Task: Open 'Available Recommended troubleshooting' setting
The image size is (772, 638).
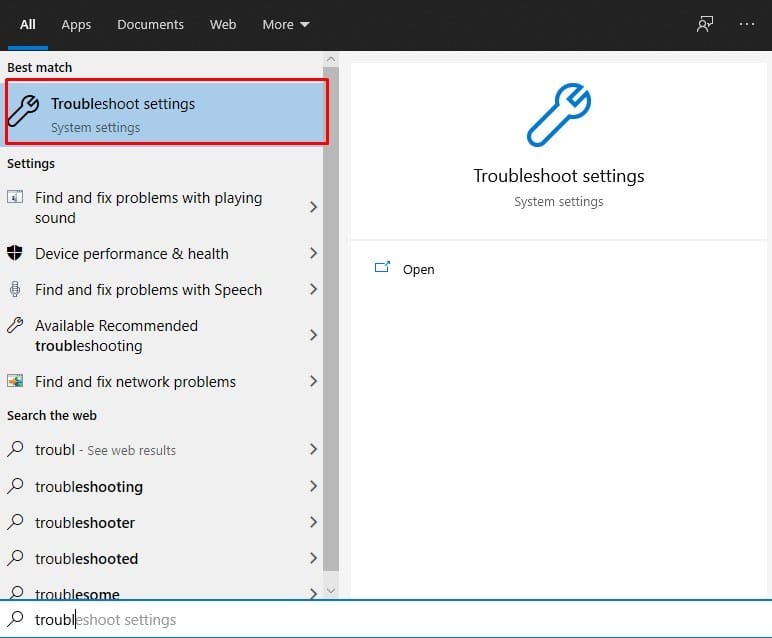Action: (x=161, y=335)
